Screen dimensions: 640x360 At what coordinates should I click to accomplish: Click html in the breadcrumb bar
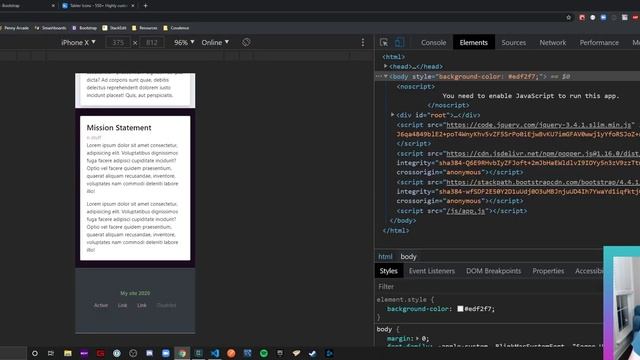tap(385, 257)
